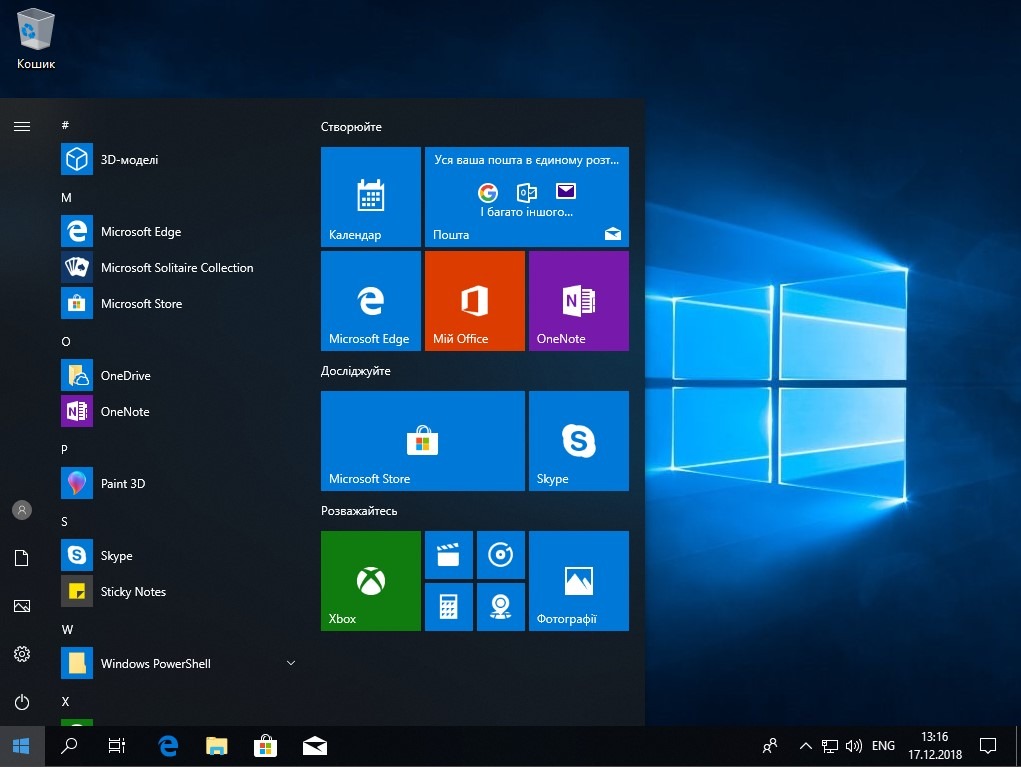Open the Microsoft Edge tile

pyautogui.click(x=371, y=301)
